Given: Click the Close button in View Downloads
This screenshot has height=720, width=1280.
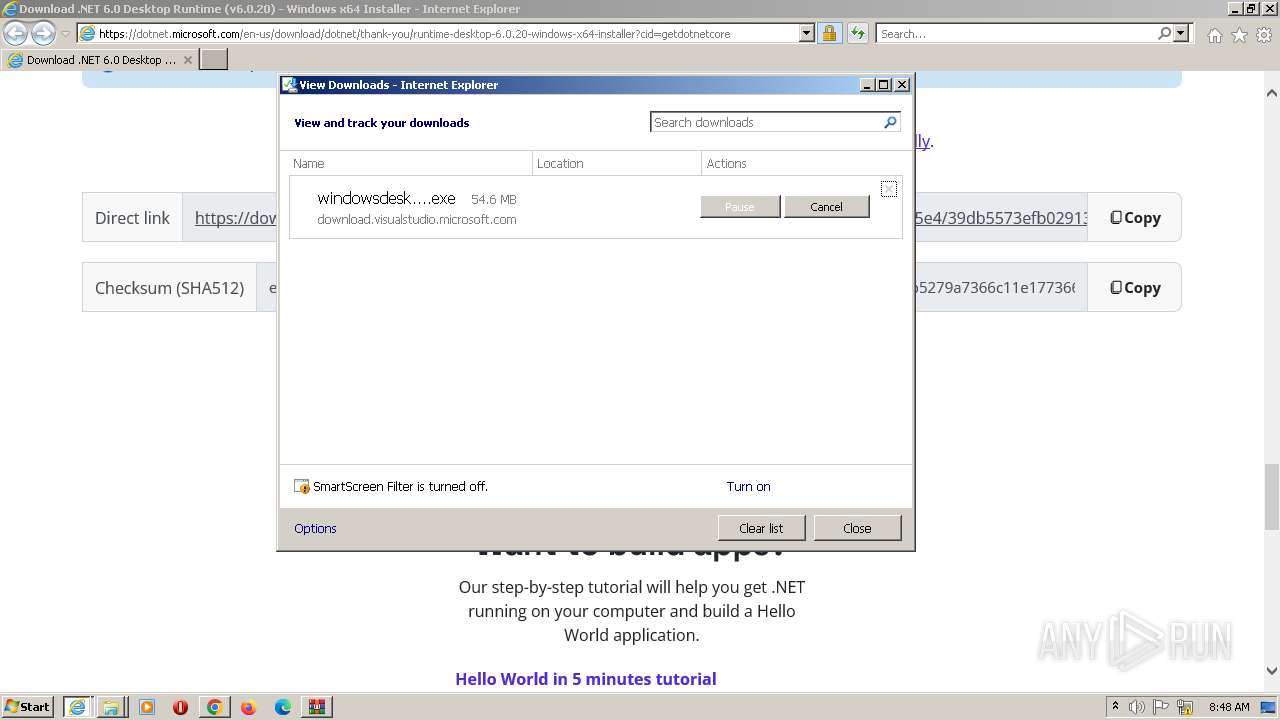Looking at the screenshot, I should click(857, 528).
